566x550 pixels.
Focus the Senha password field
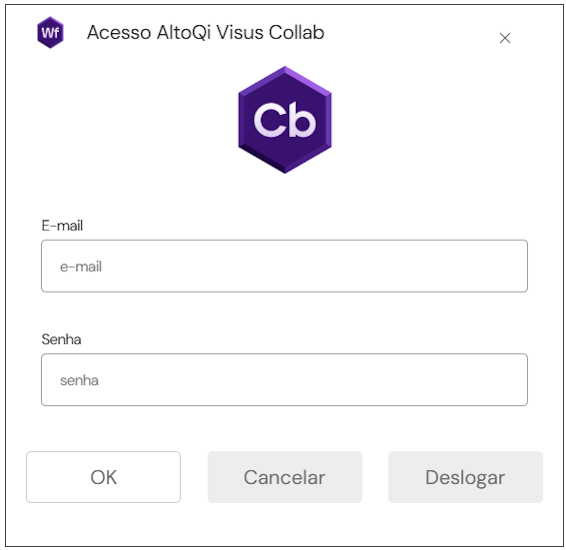(284, 380)
